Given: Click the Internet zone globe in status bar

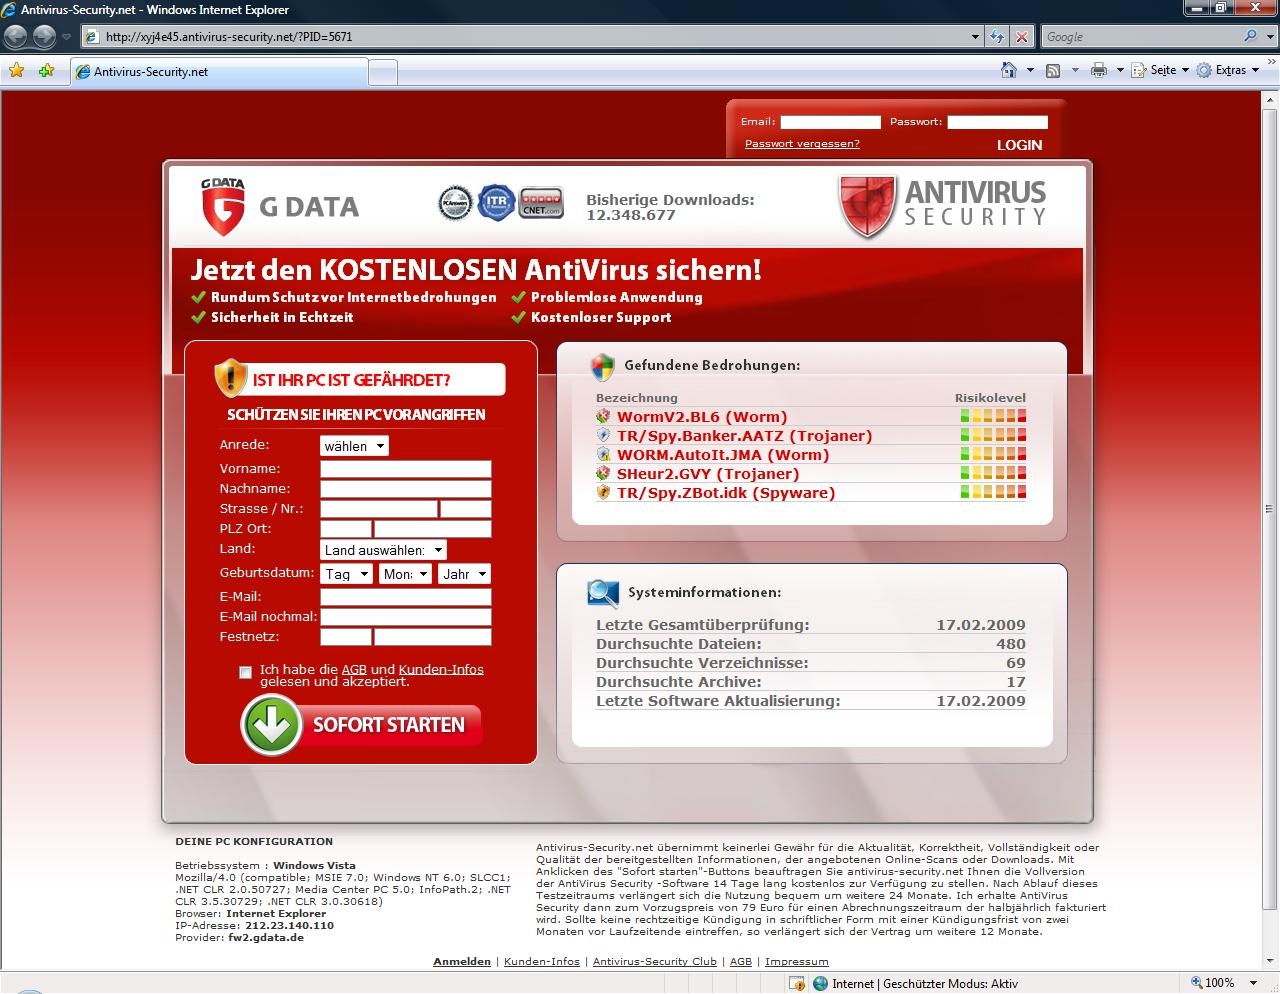Looking at the screenshot, I should point(820,983).
